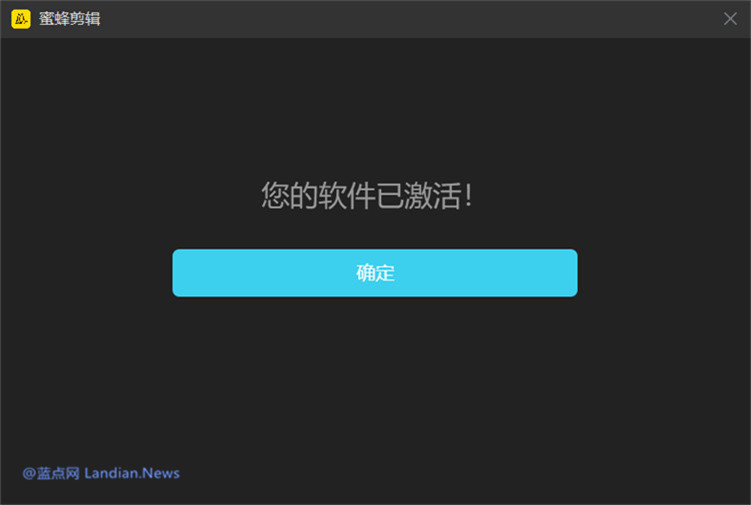Click the 蜜蜂剪辑 window title text
The width and height of the screenshot is (751, 505).
(x=69, y=19)
